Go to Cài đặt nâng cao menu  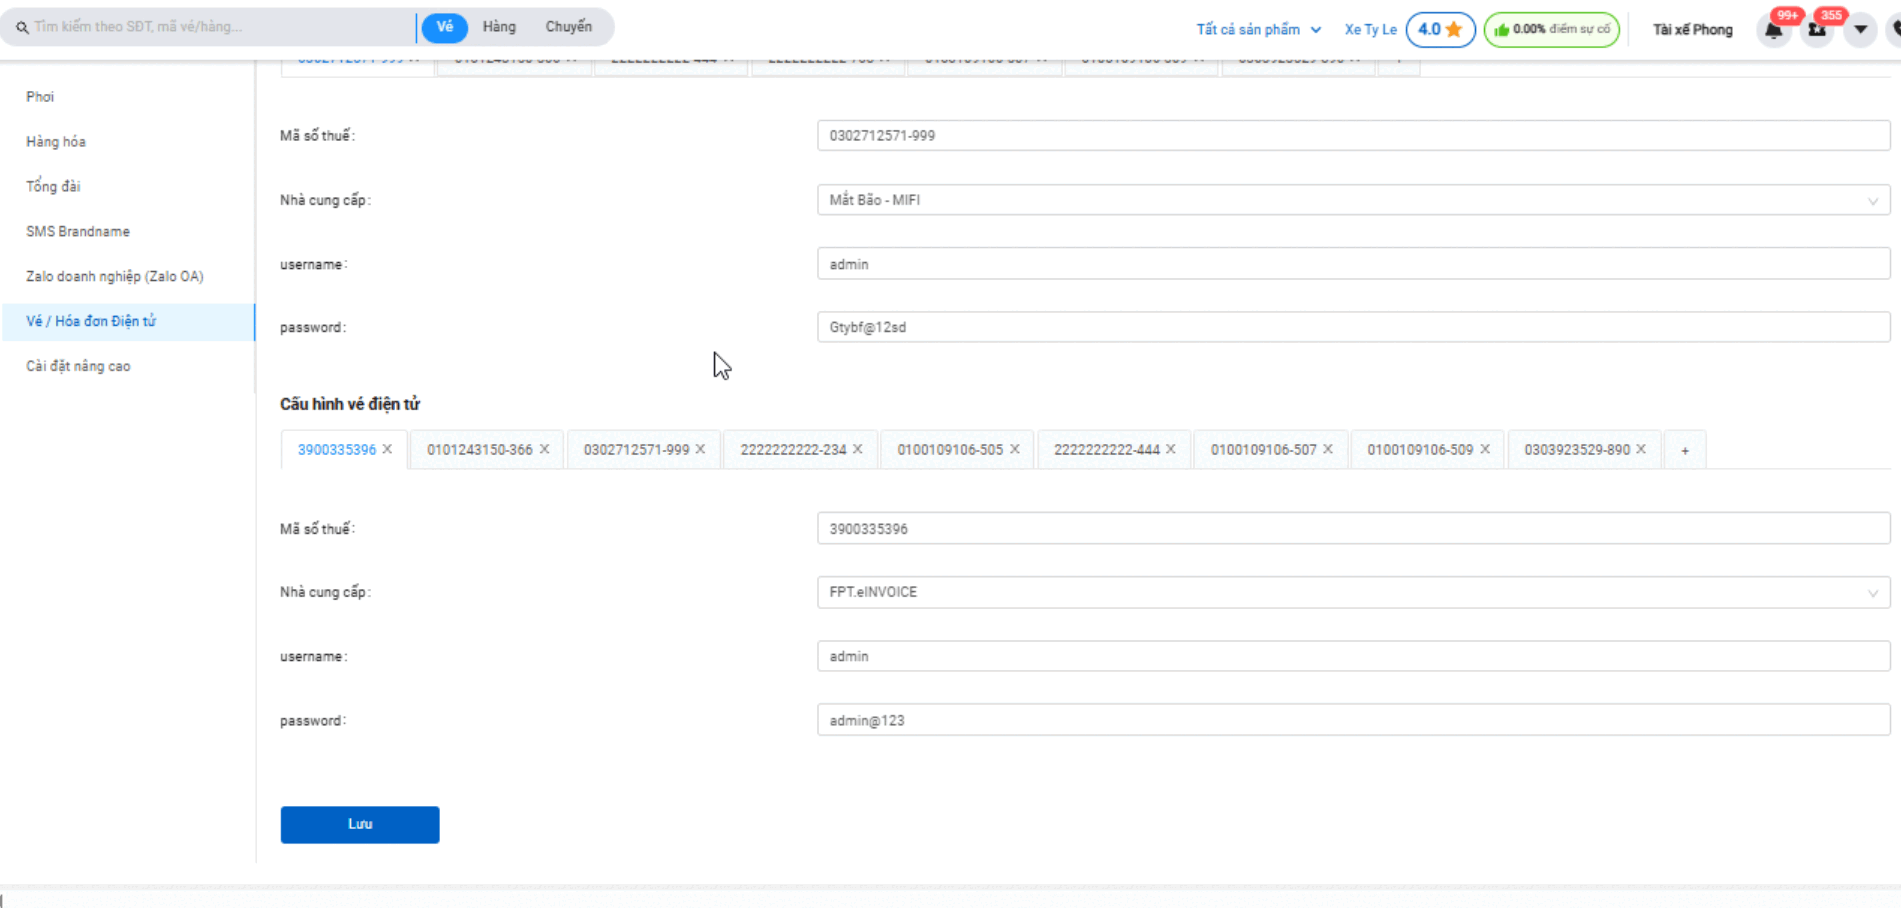point(78,366)
